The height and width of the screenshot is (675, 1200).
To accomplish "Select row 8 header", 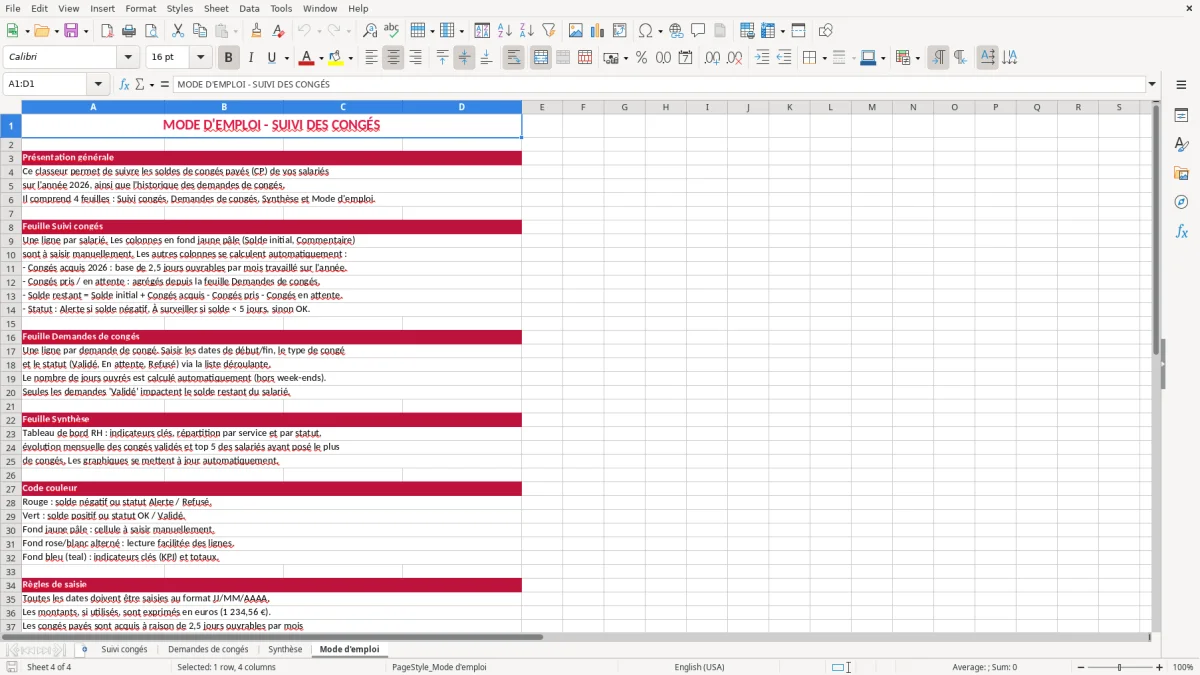I will [x=11, y=227].
